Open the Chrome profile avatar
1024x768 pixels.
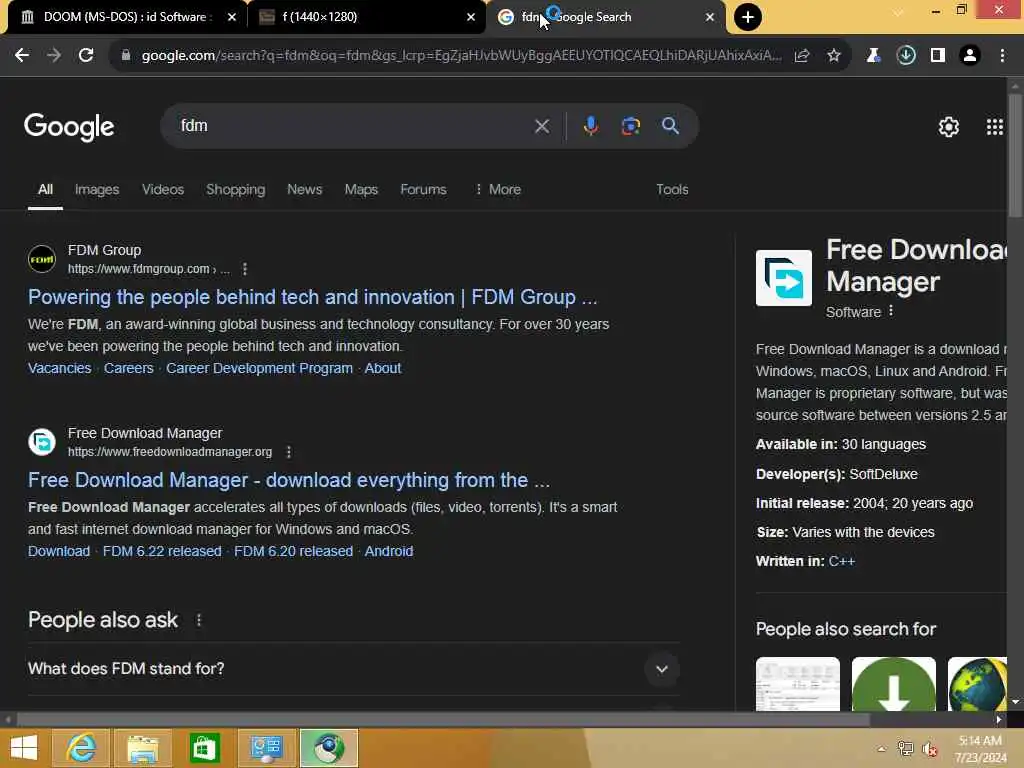pyautogui.click(x=970, y=56)
